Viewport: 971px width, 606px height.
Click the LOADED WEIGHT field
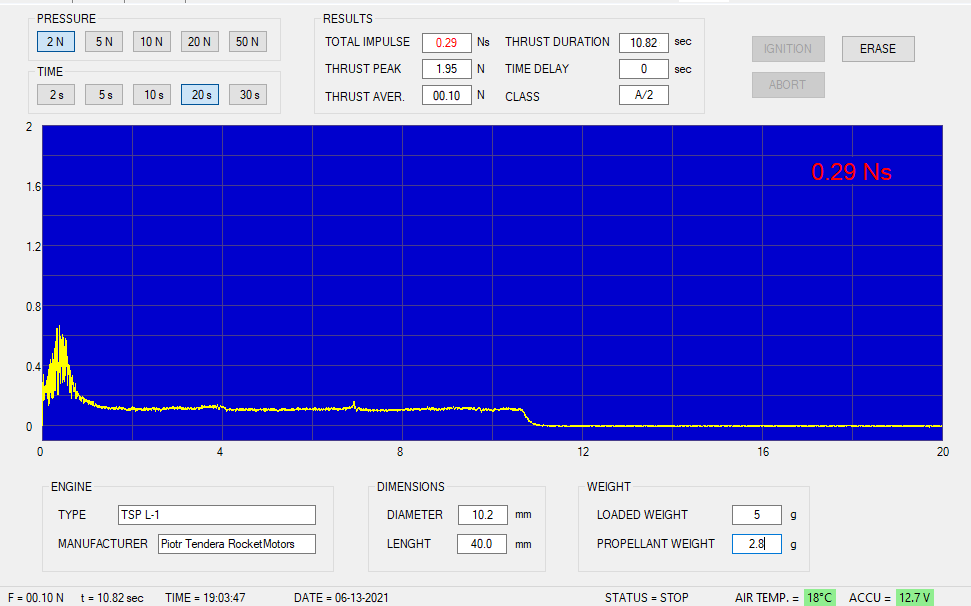pyautogui.click(x=756, y=515)
